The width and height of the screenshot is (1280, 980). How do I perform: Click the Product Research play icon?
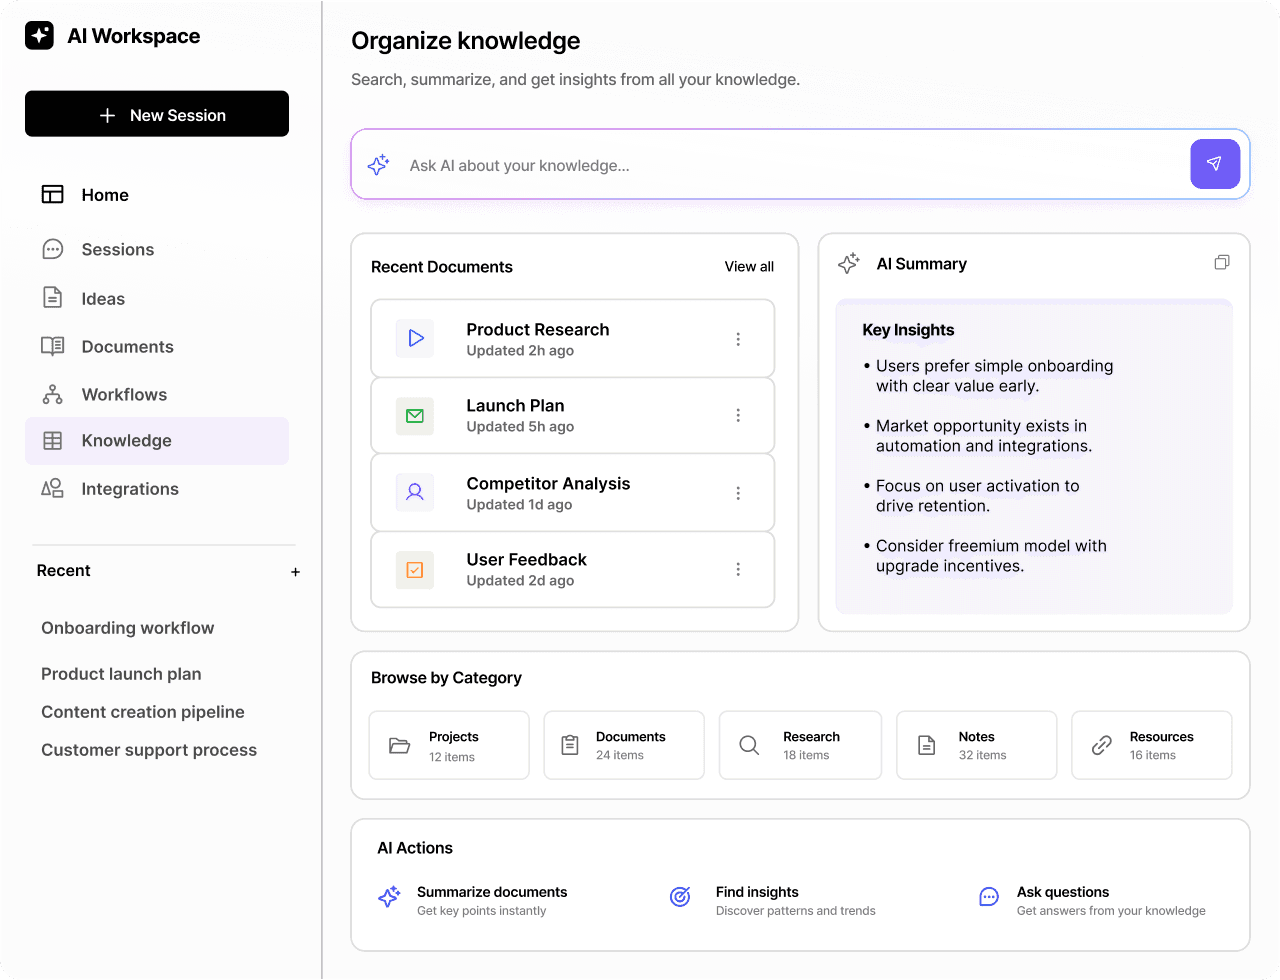coord(416,339)
